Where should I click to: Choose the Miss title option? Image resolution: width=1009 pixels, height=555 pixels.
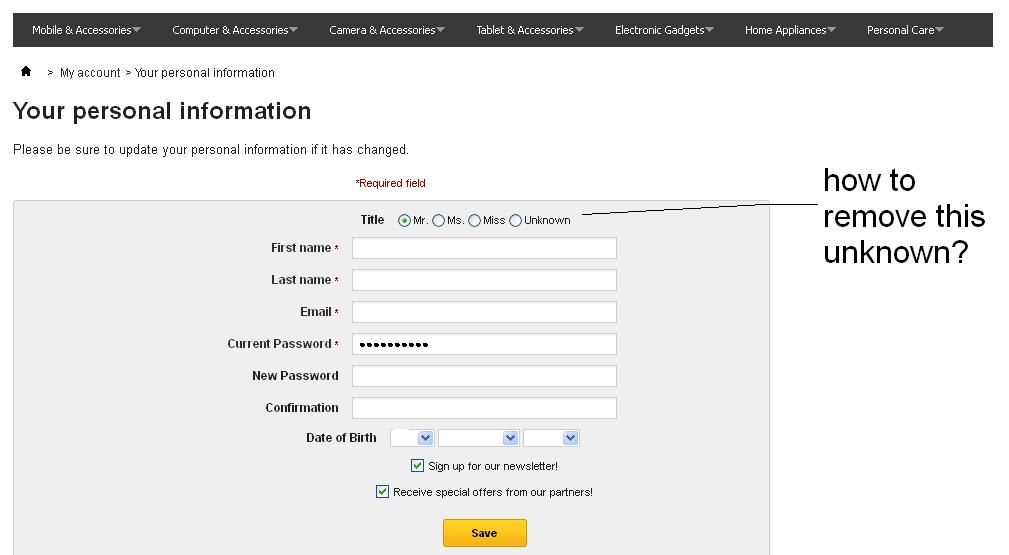(474, 221)
